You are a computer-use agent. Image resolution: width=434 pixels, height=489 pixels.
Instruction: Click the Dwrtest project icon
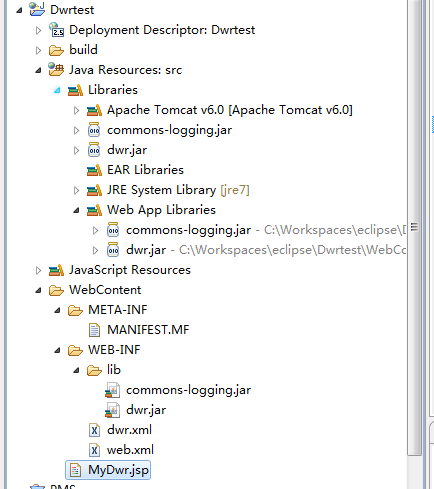tap(37, 9)
